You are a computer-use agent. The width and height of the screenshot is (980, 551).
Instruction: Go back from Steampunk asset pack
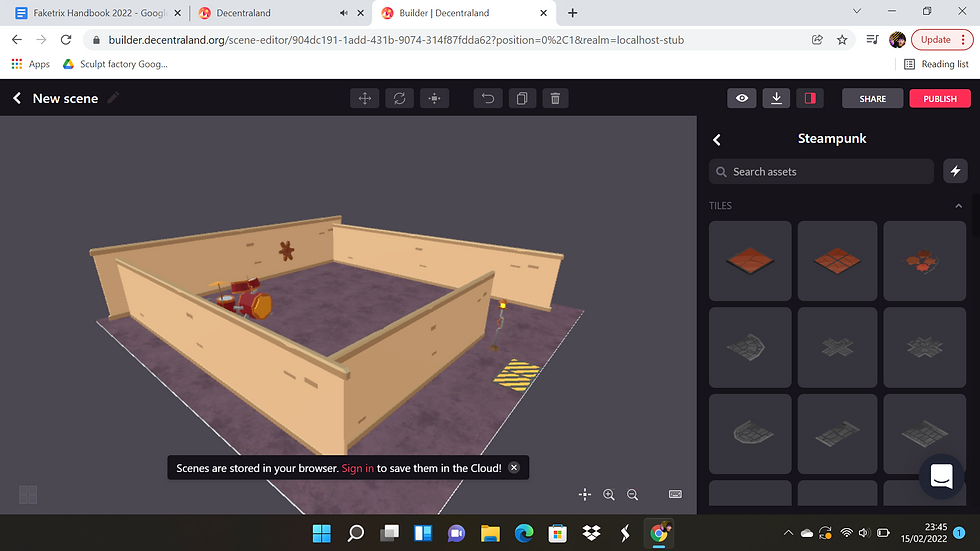click(717, 140)
